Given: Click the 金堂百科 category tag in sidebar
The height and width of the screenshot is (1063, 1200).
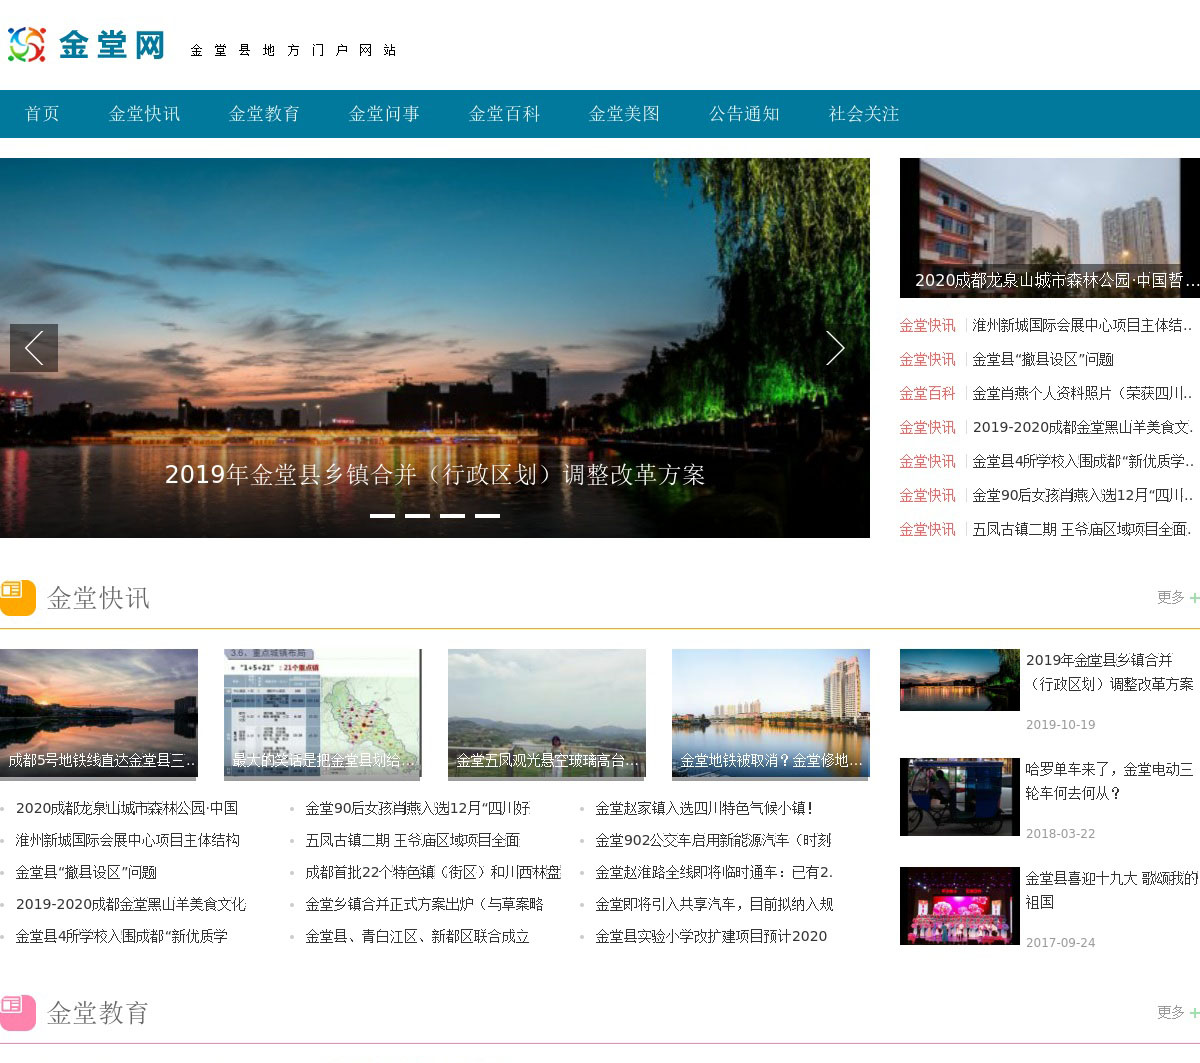Looking at the screenshot, I should [x=927, y=393].
